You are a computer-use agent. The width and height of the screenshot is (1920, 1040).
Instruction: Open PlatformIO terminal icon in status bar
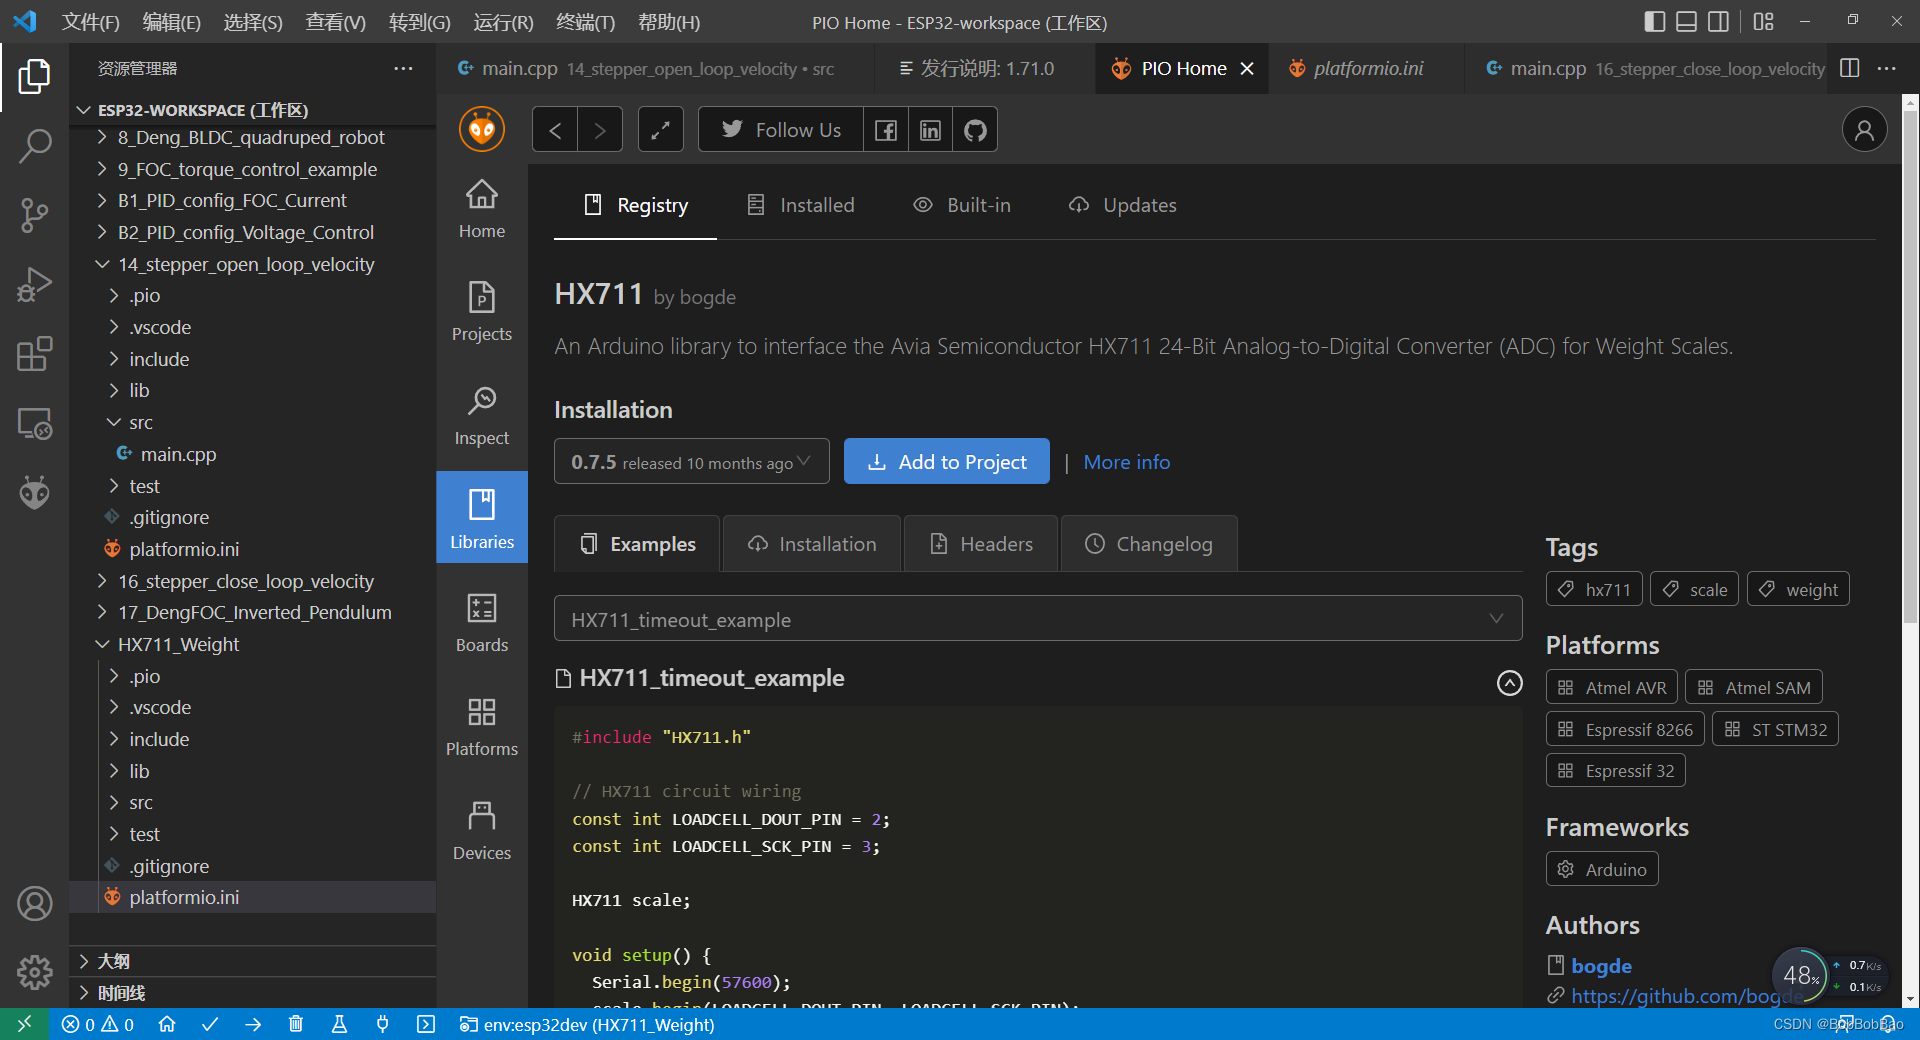(426, 1024)
